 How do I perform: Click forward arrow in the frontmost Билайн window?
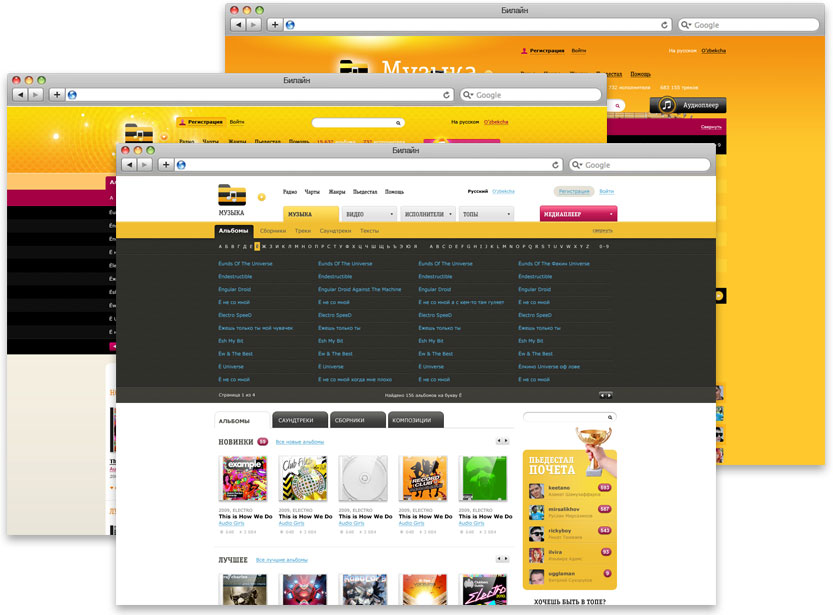tap(144, 165)
